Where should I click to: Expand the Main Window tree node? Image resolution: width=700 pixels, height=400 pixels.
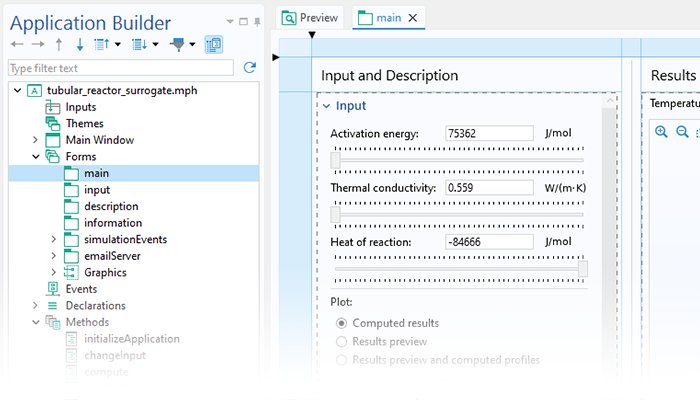[36, 140]
